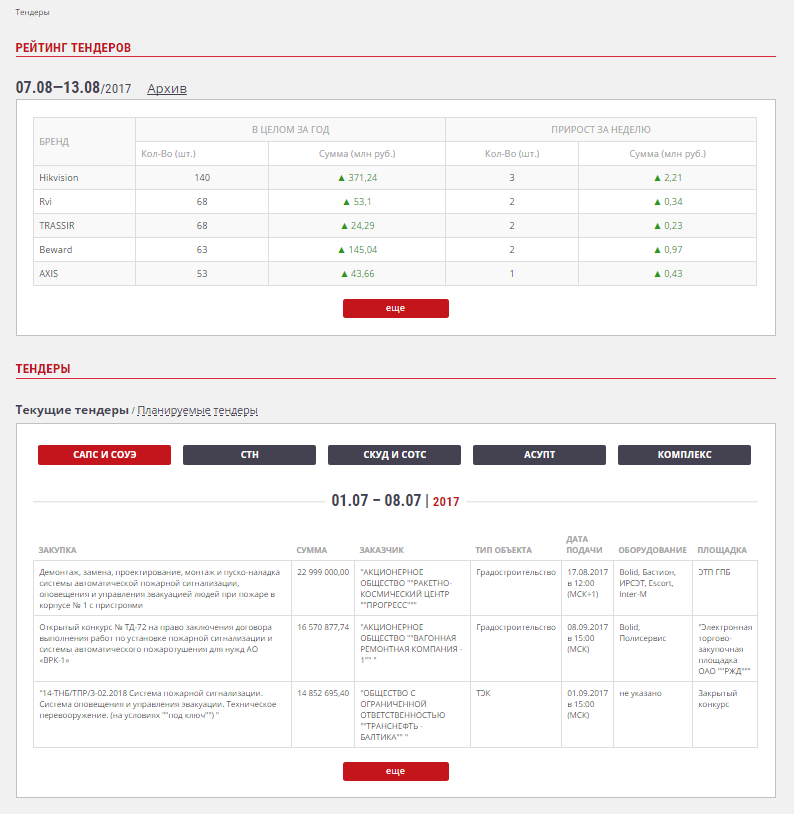Click the green arrow beside 2,21
The height and width of the screenshot is (814, 794).
click(655, 178)
